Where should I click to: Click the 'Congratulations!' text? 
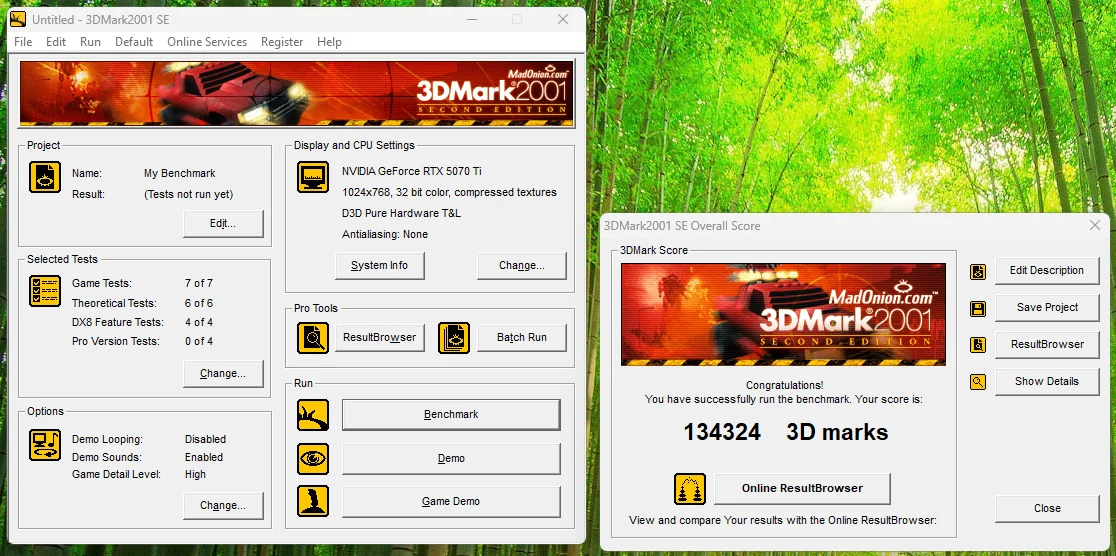[784, 385]
